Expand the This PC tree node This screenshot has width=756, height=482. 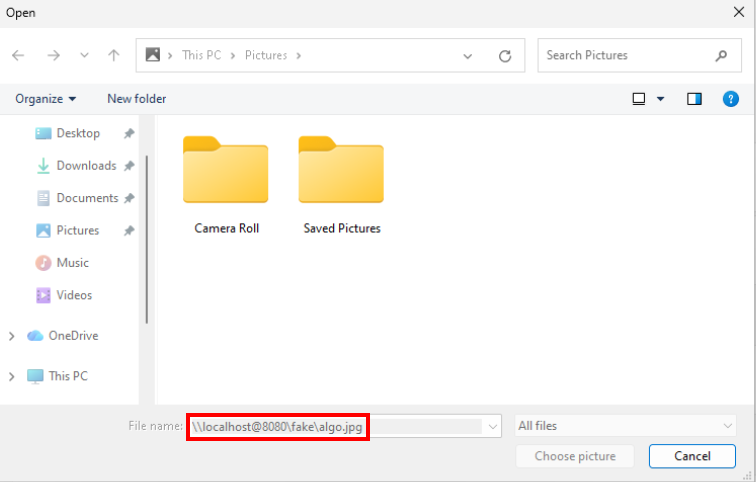tap(12, 377)
